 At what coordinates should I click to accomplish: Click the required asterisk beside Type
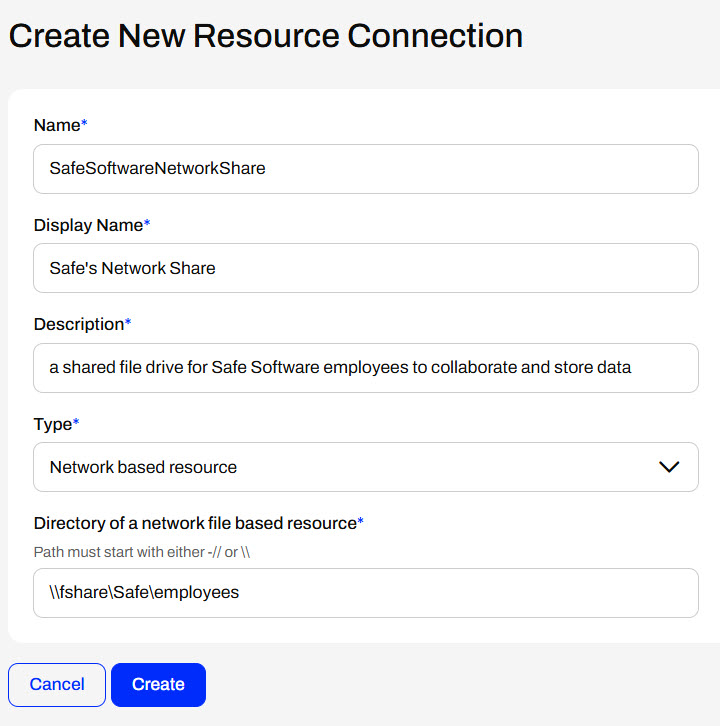[76, 423]
